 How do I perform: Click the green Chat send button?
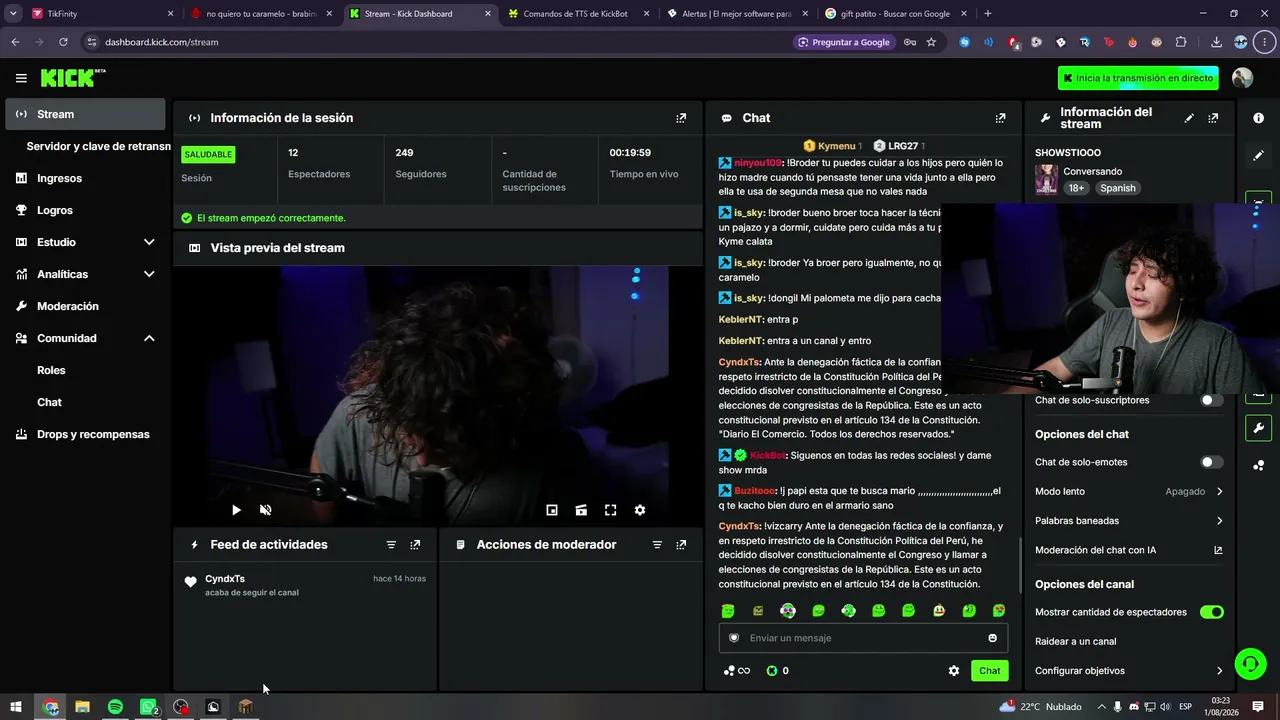[989, 671]
